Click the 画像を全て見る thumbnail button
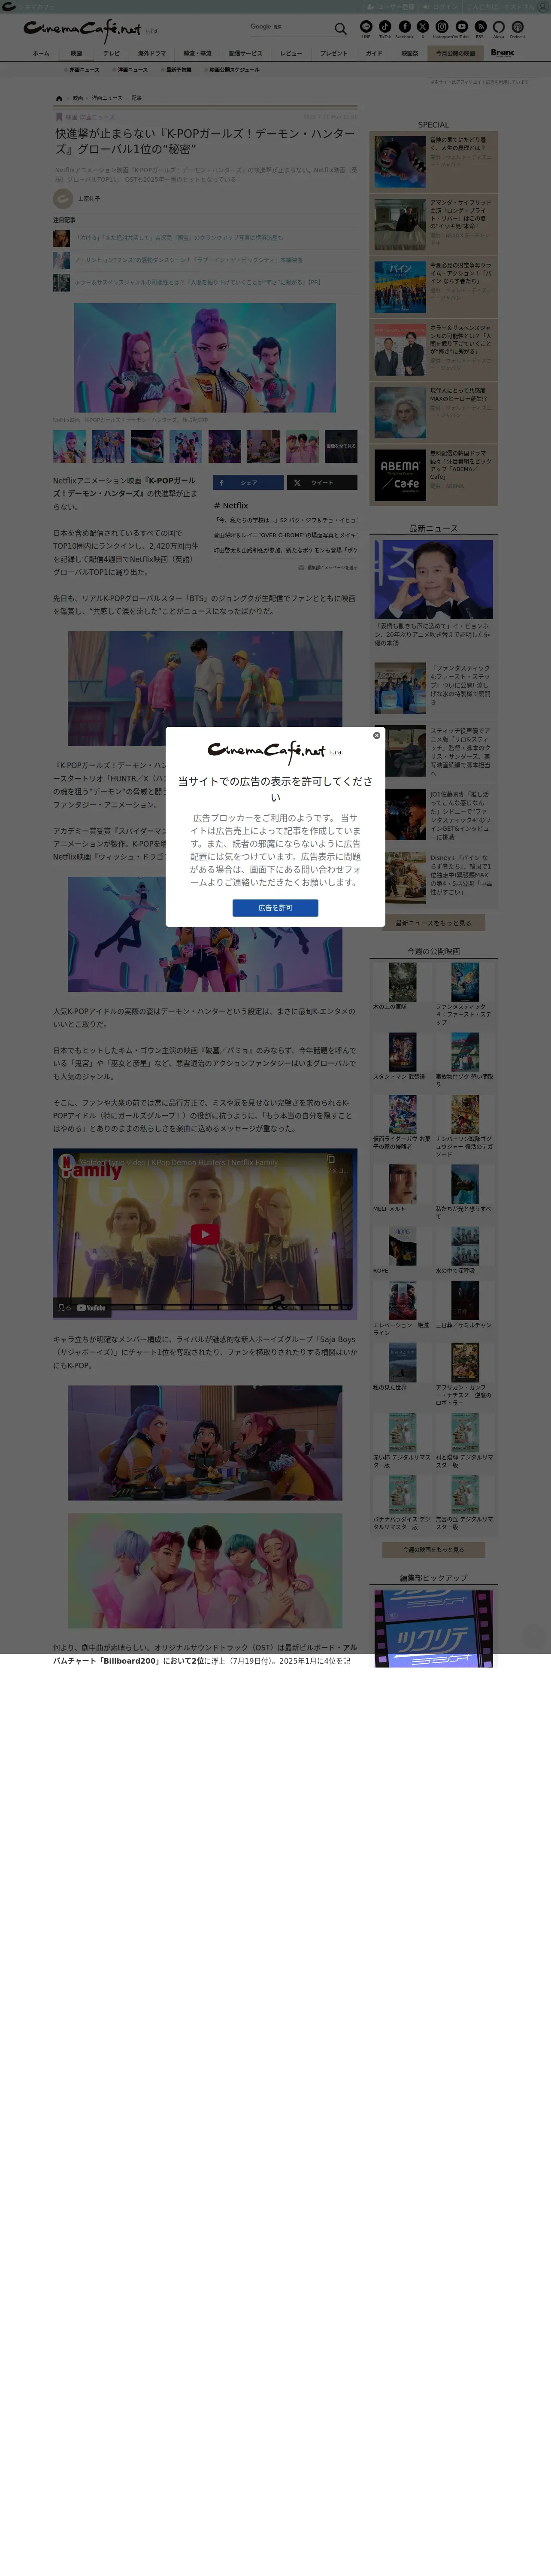551x2576 pixels. (x=341, y=446)
